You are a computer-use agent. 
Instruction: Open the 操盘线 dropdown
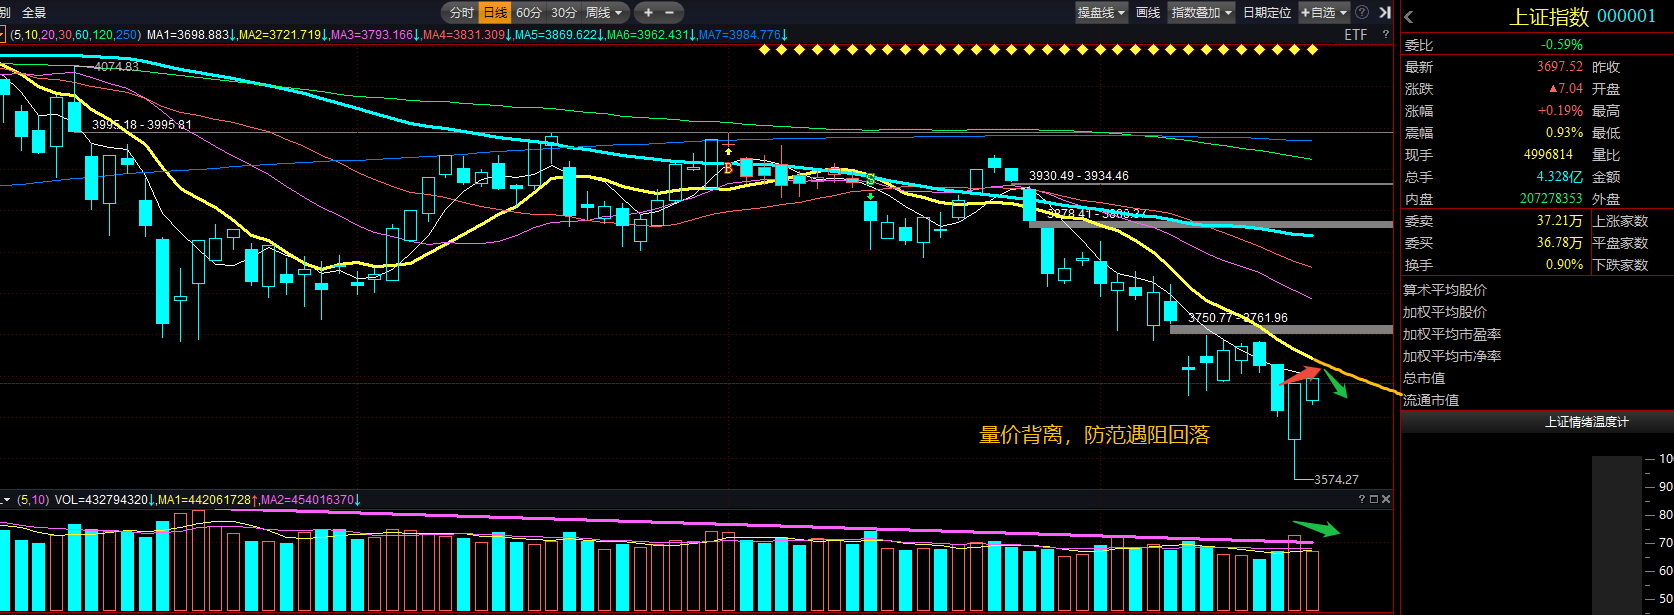1101,13
